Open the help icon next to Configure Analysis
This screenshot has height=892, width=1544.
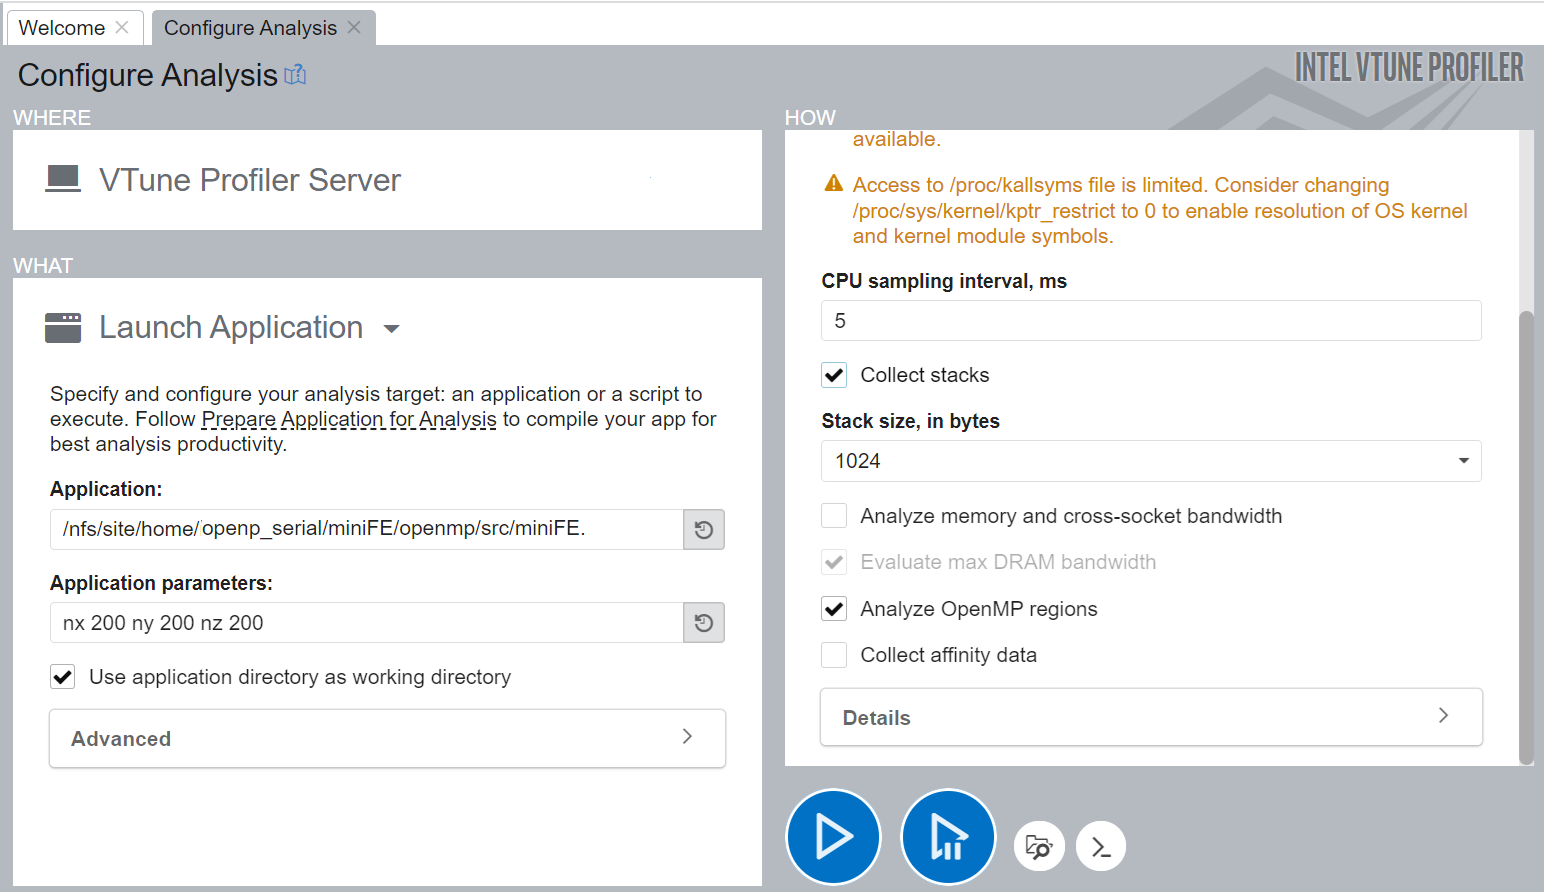tap(295, 75)
